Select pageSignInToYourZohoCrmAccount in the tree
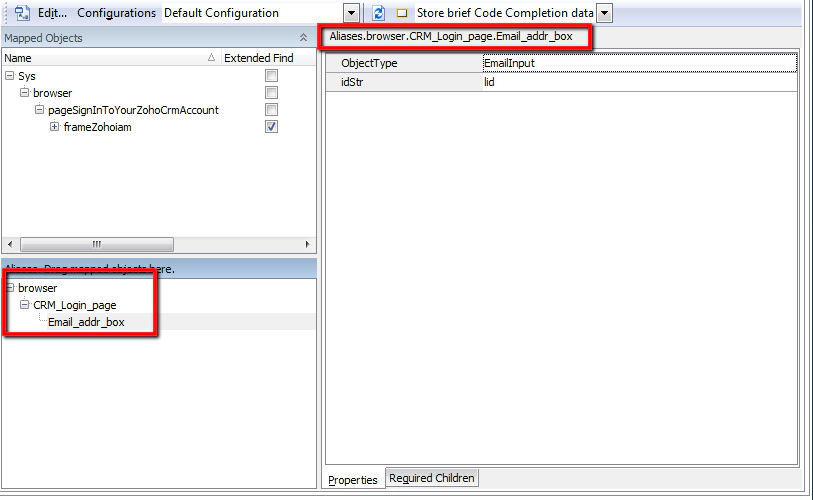Viewport: 813px width, 500px height. [x=133, y=110]
